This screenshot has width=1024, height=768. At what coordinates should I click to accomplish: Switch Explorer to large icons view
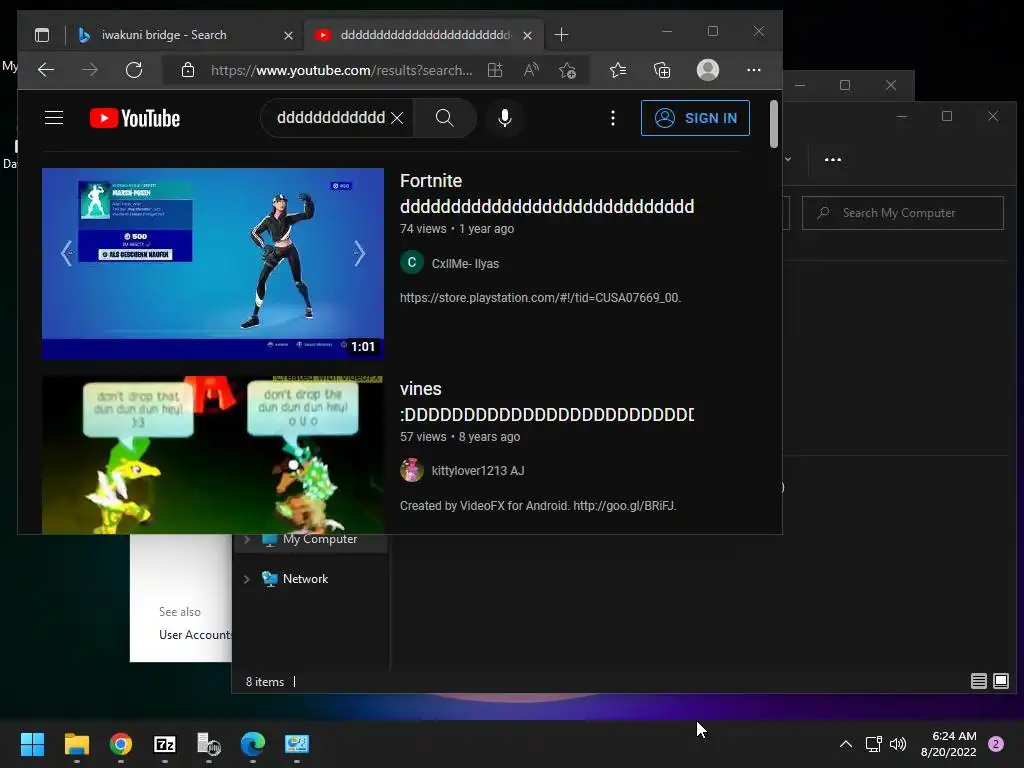coord(1000,681)
